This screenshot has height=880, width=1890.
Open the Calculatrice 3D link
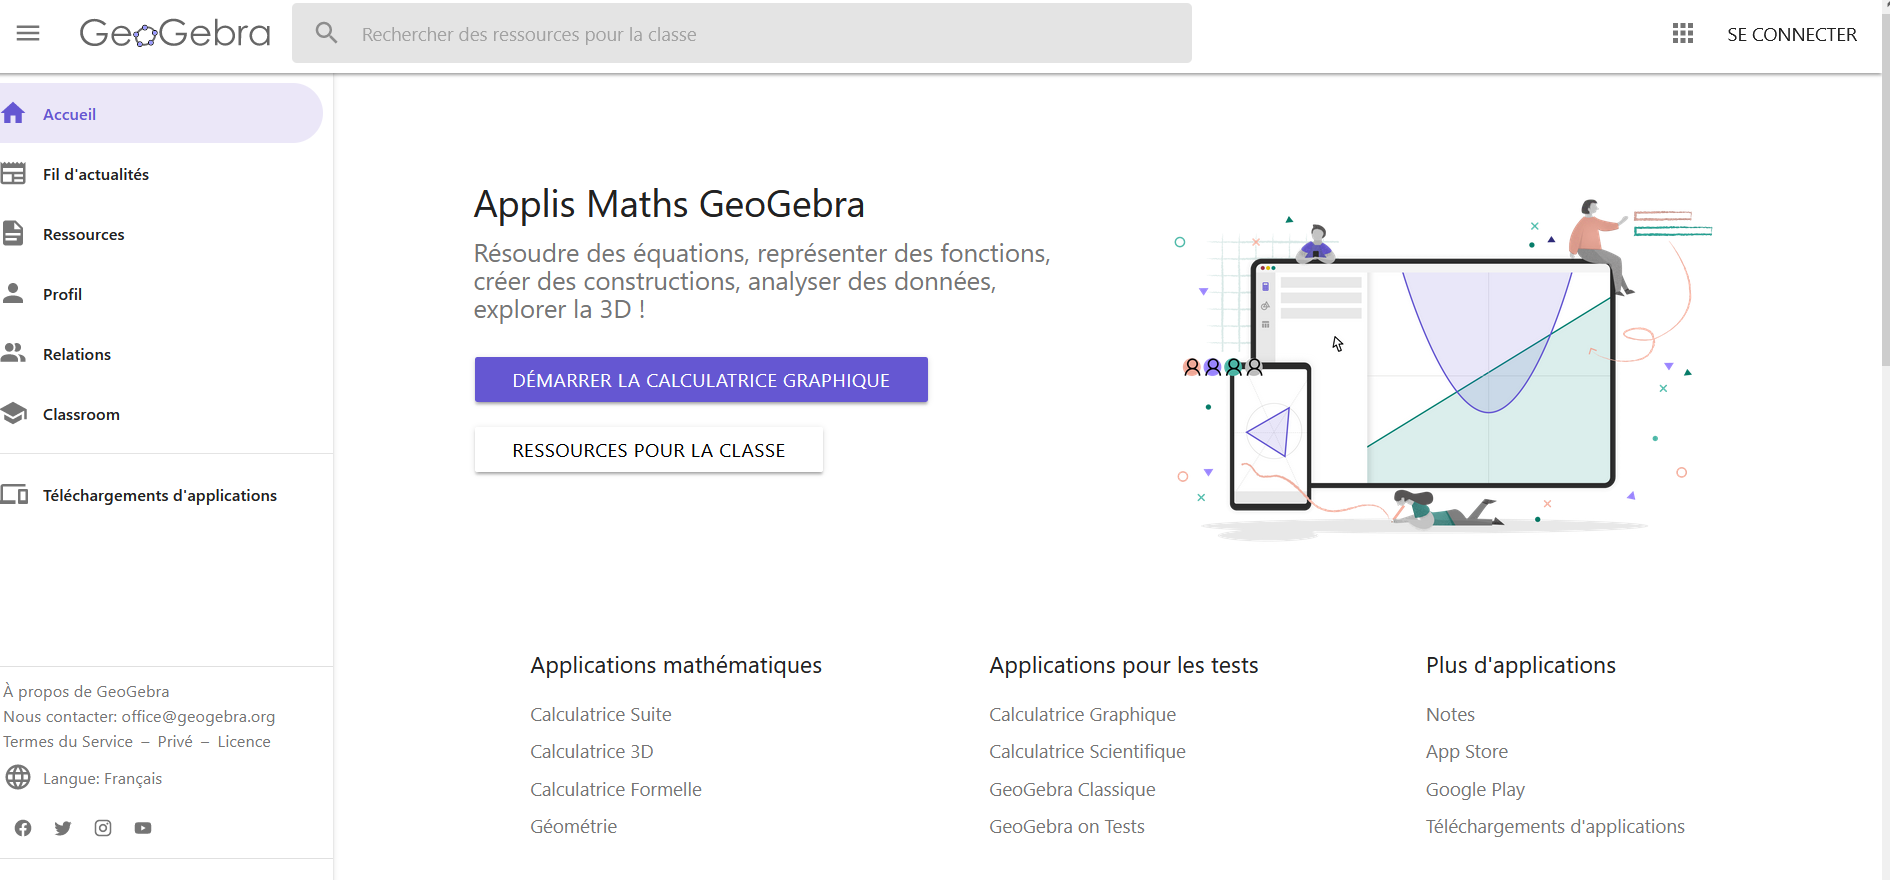tap(591, 752)
